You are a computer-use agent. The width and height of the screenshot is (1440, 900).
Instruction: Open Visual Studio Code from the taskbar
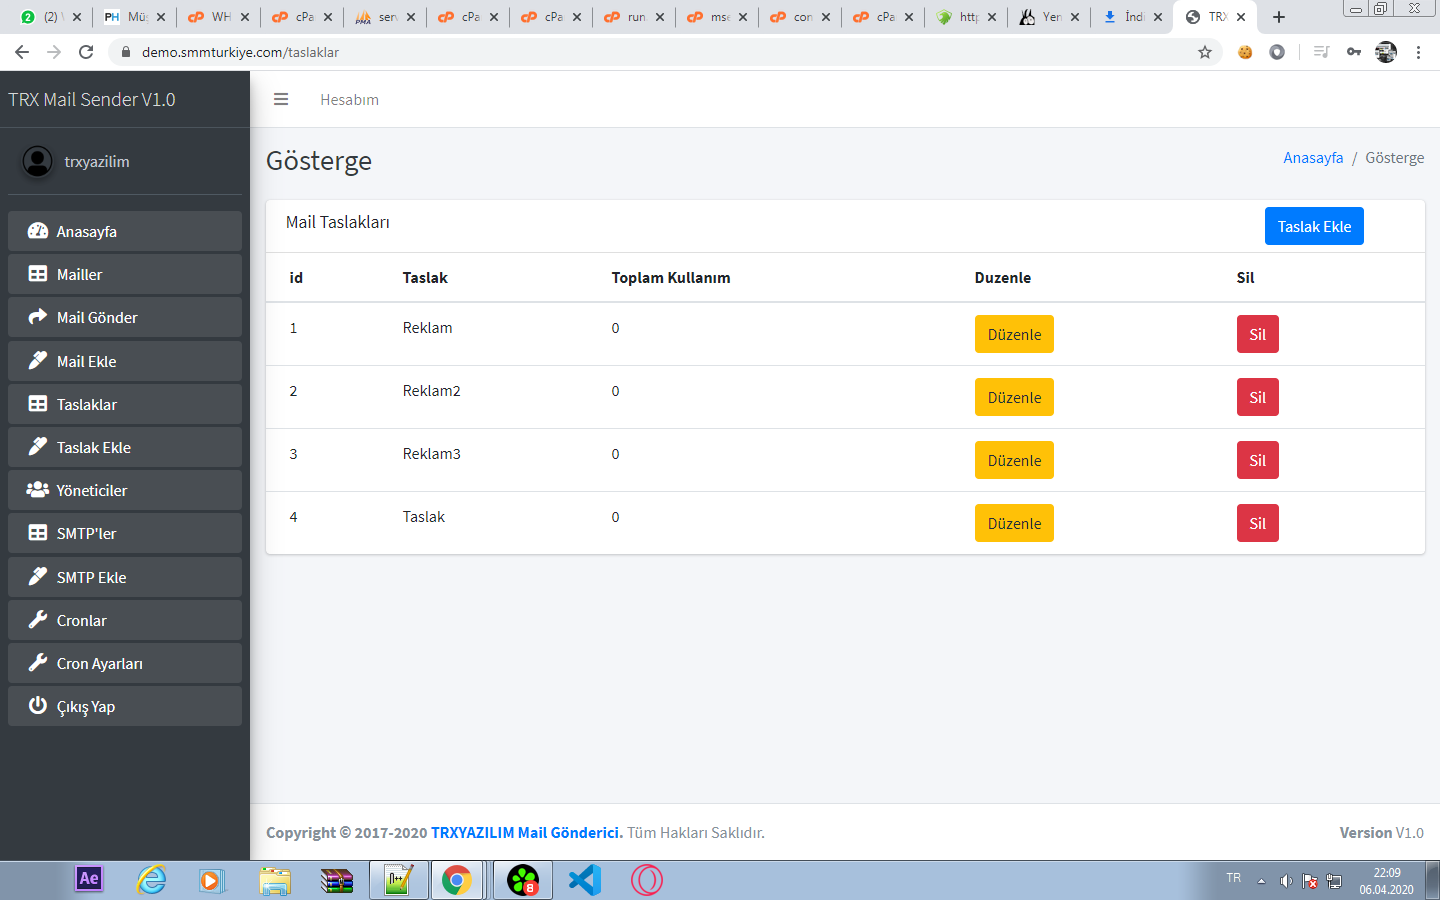[x=585, y=880]
